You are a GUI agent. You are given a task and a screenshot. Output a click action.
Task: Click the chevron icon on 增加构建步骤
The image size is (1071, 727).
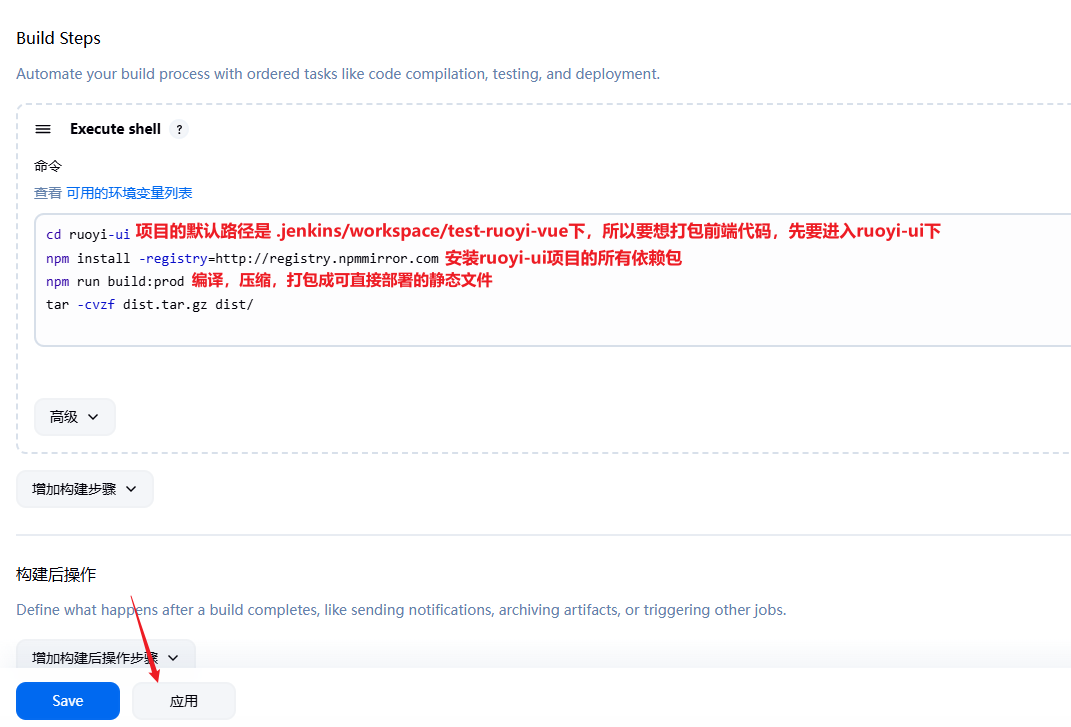click(x=131, y=489)
